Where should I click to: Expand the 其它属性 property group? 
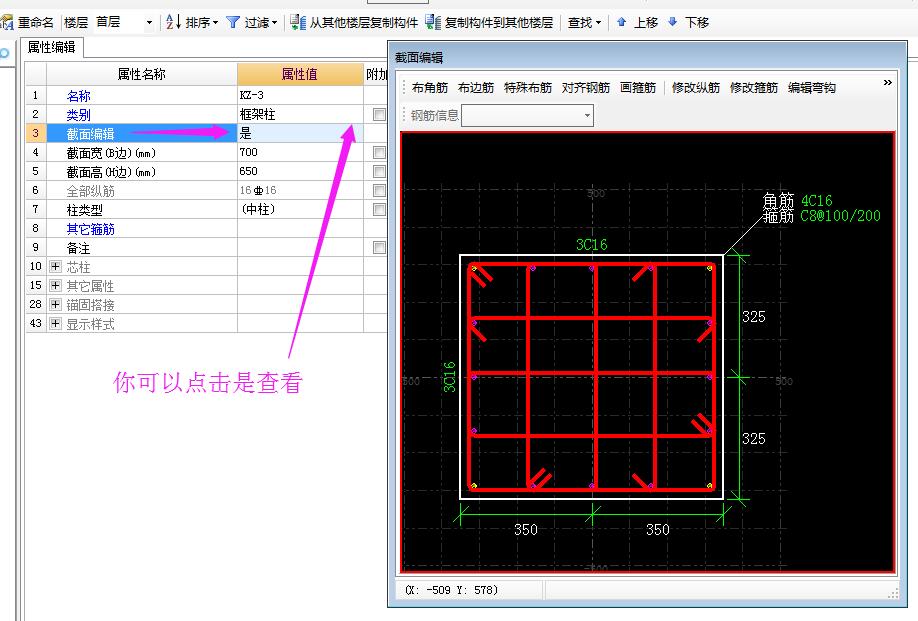56,286
